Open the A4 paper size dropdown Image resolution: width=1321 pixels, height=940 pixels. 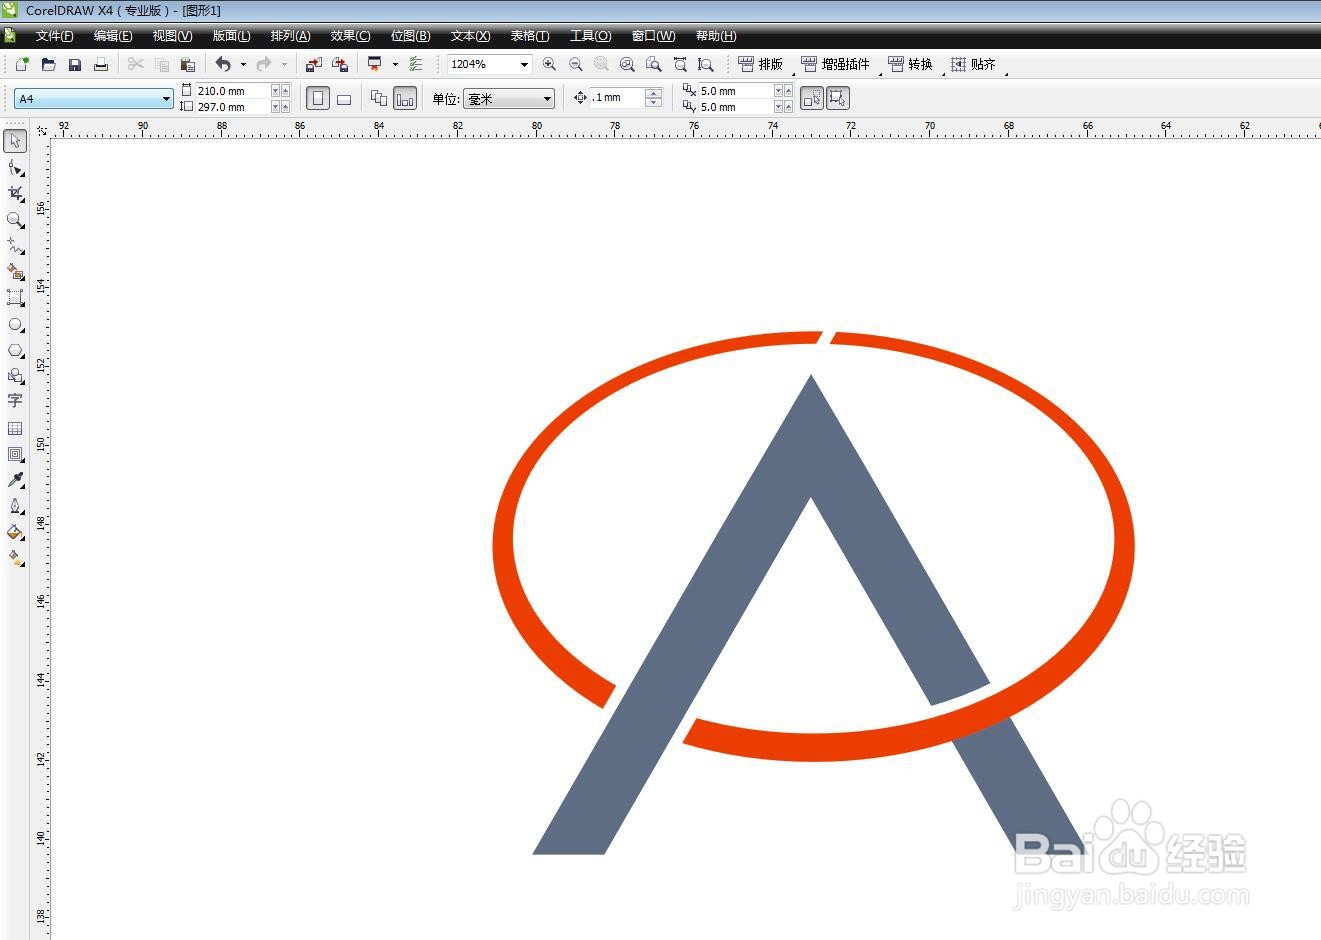(x=166, y=99)
